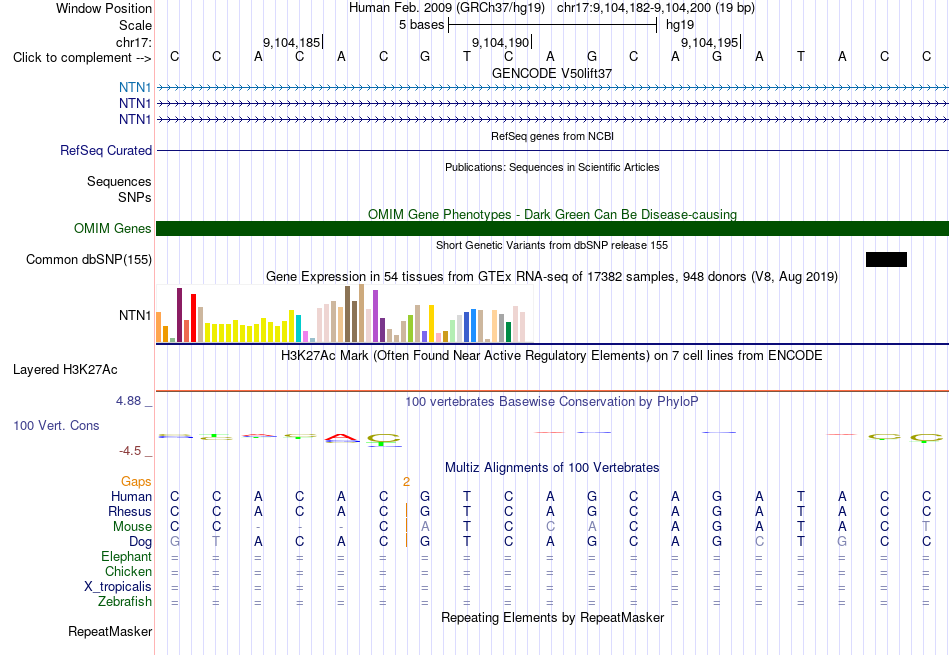Click the 'Click to complement -->' label
Viewport: 950px width, 655px height.
pos(82,58)
